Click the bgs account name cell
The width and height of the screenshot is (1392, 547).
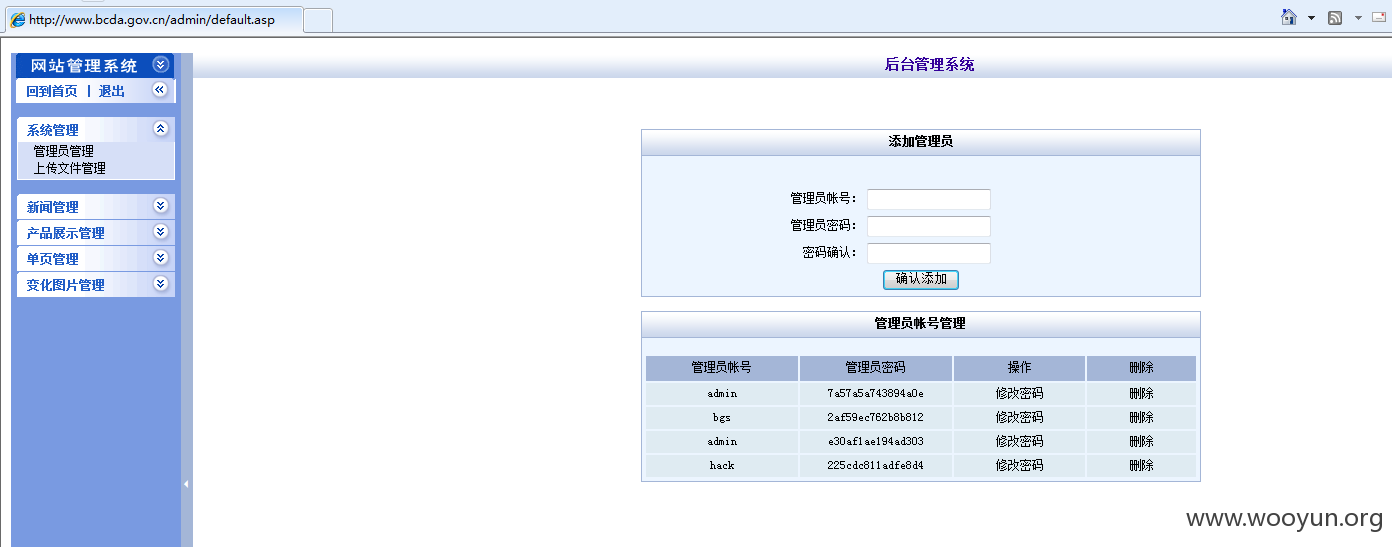721,417
